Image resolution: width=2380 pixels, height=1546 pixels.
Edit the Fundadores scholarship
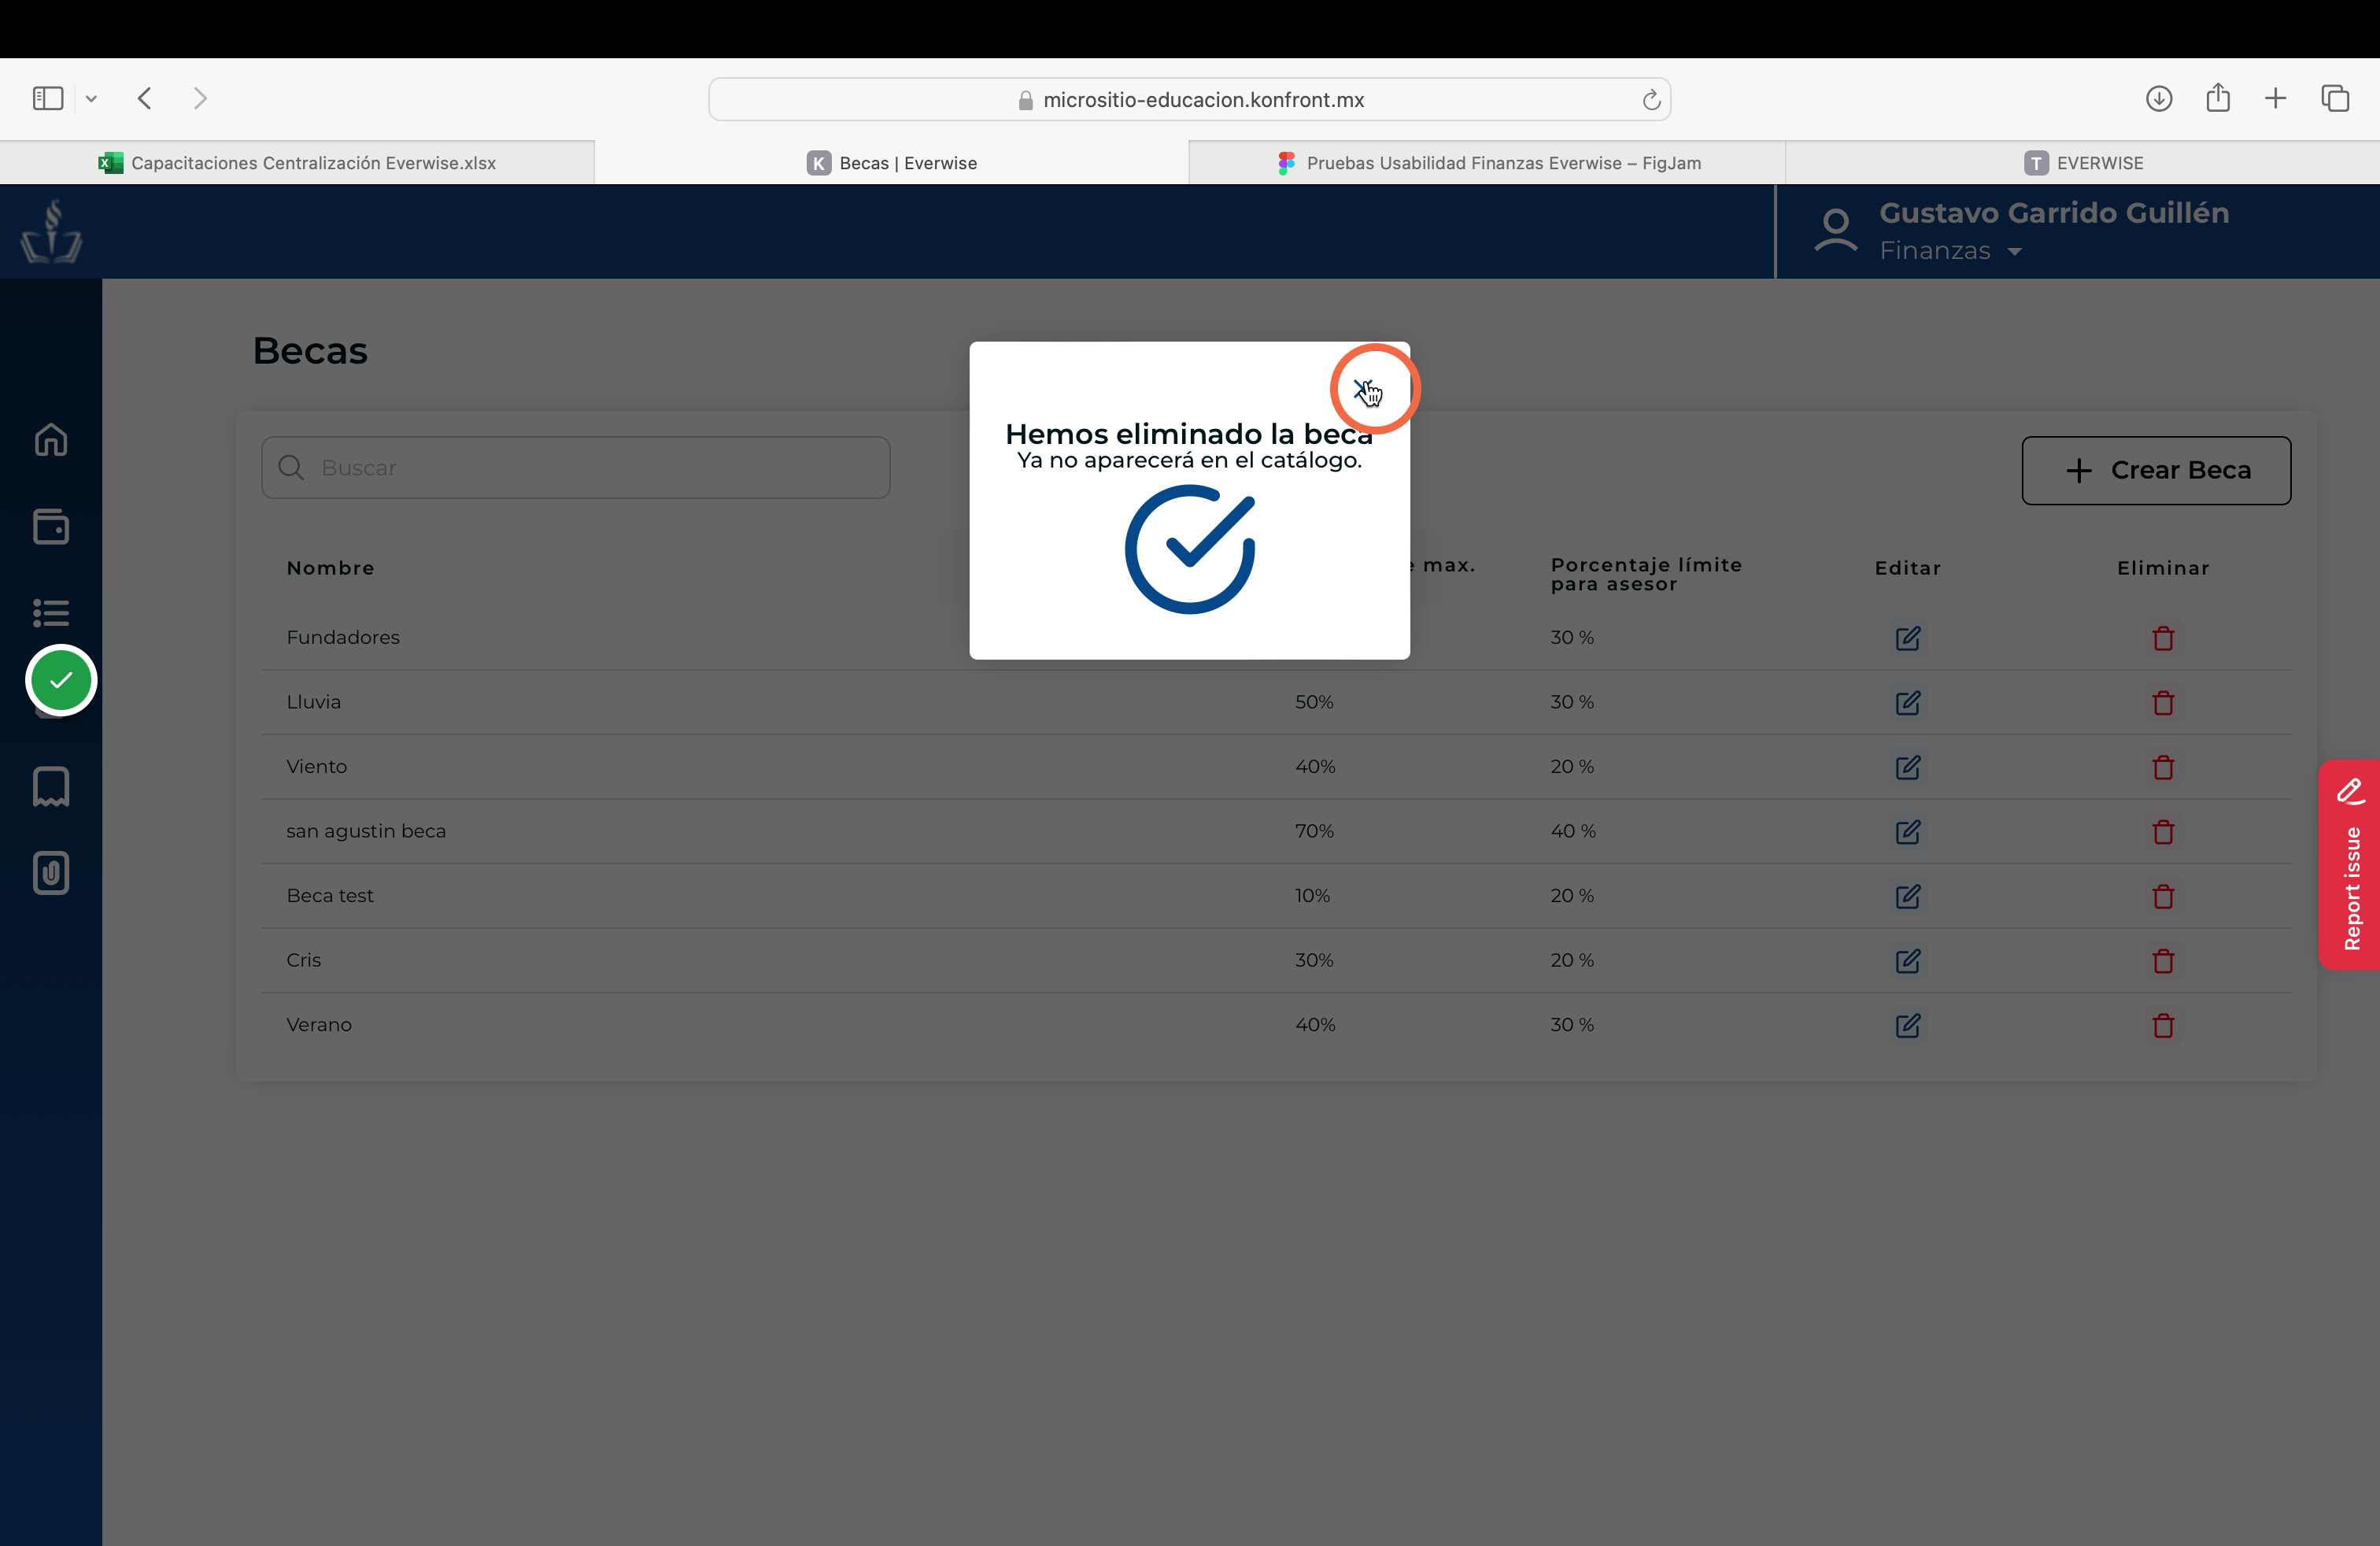(1907, 638)
